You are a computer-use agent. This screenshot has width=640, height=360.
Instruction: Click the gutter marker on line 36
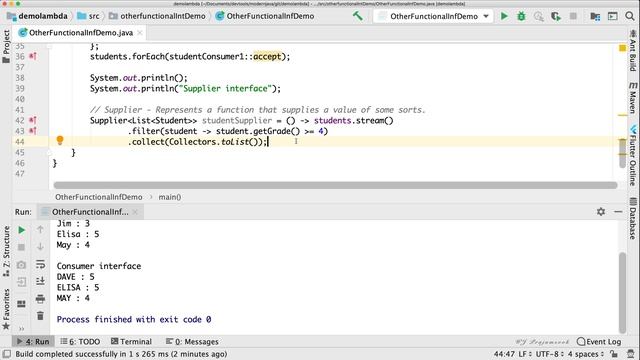(x=33, y=56)
